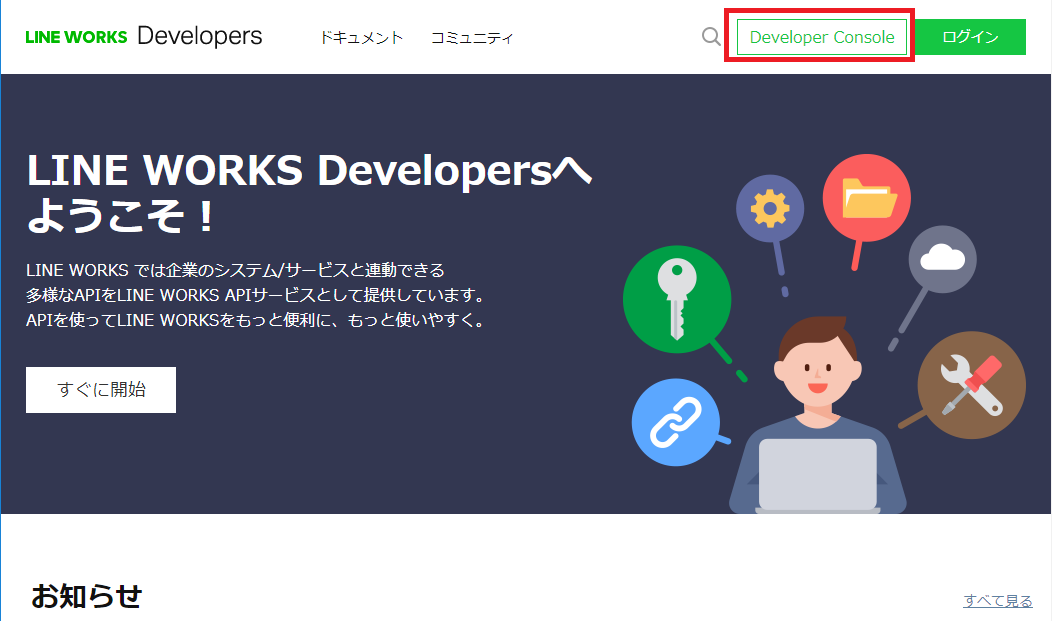Click the gray cloud icon bubble
The height and width of the screenshot is (621, 1052).
pos(941,259)
